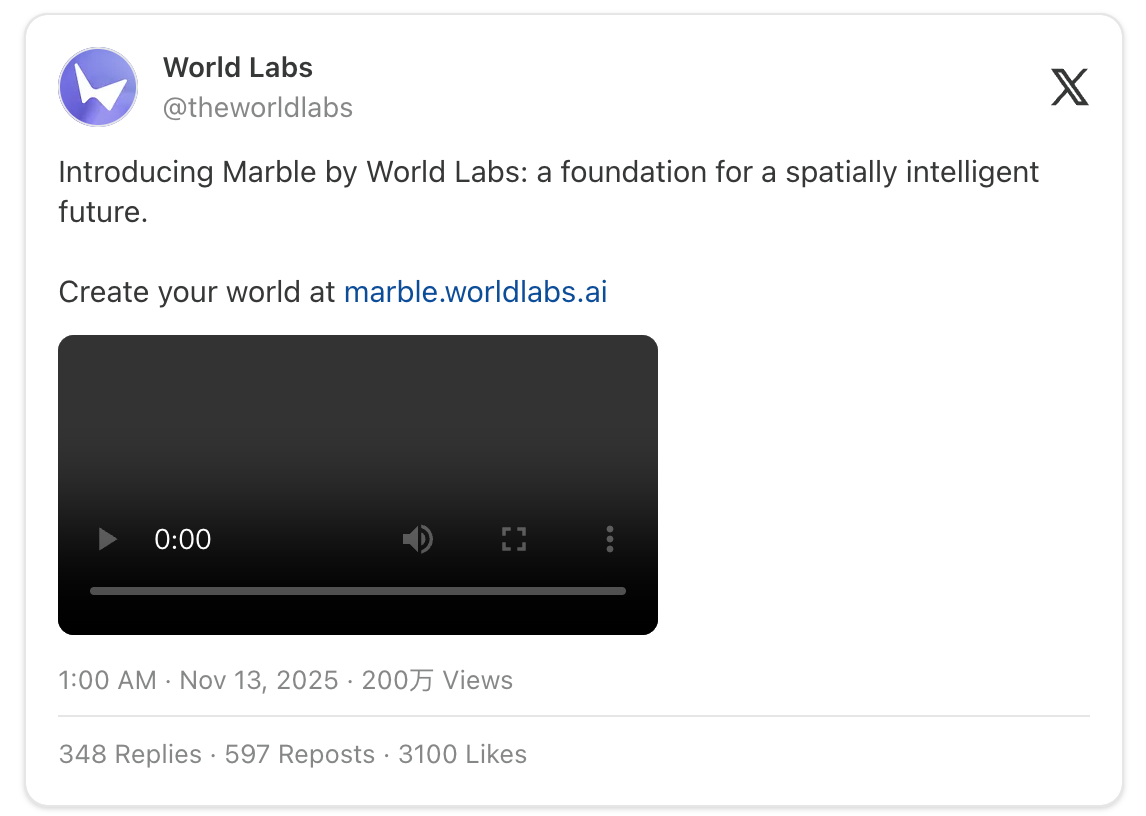
Task: Click the "Create your world at" text
Action: [x=197, y=292]
